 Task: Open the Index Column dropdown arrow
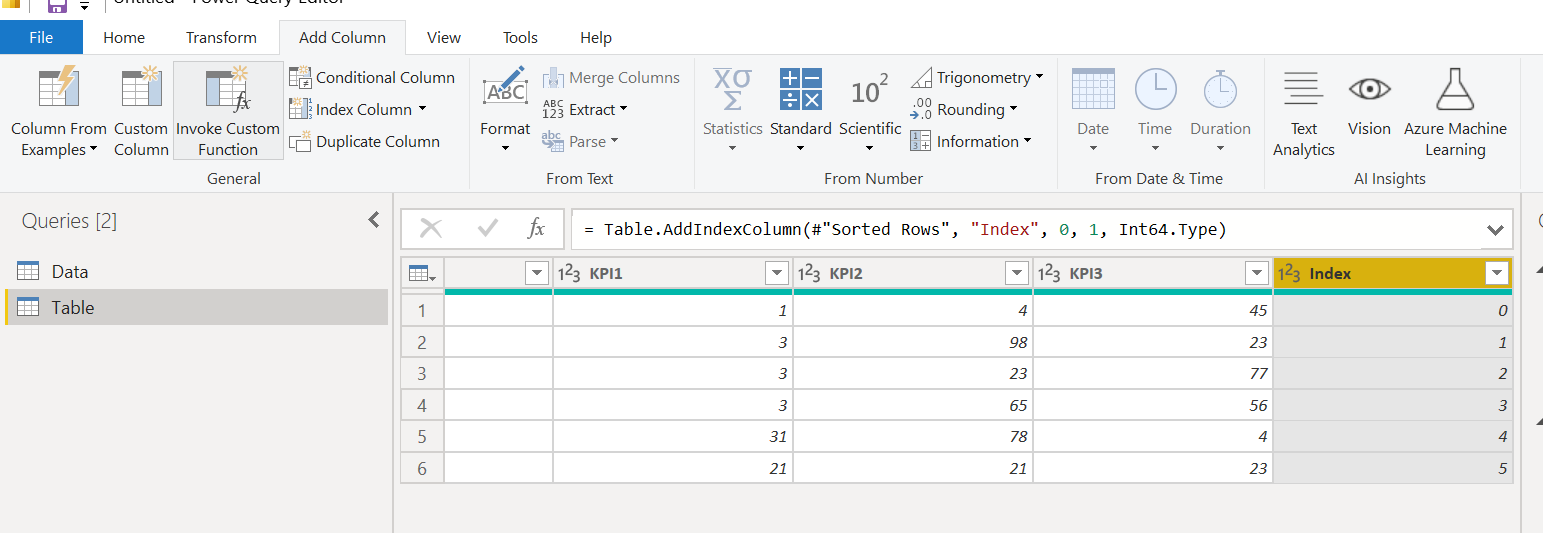point(422,109)
